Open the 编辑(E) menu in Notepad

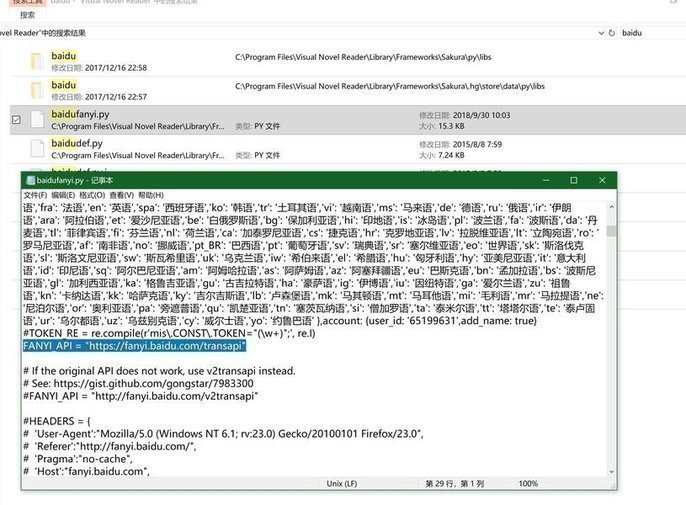click(x=63, y=195)
